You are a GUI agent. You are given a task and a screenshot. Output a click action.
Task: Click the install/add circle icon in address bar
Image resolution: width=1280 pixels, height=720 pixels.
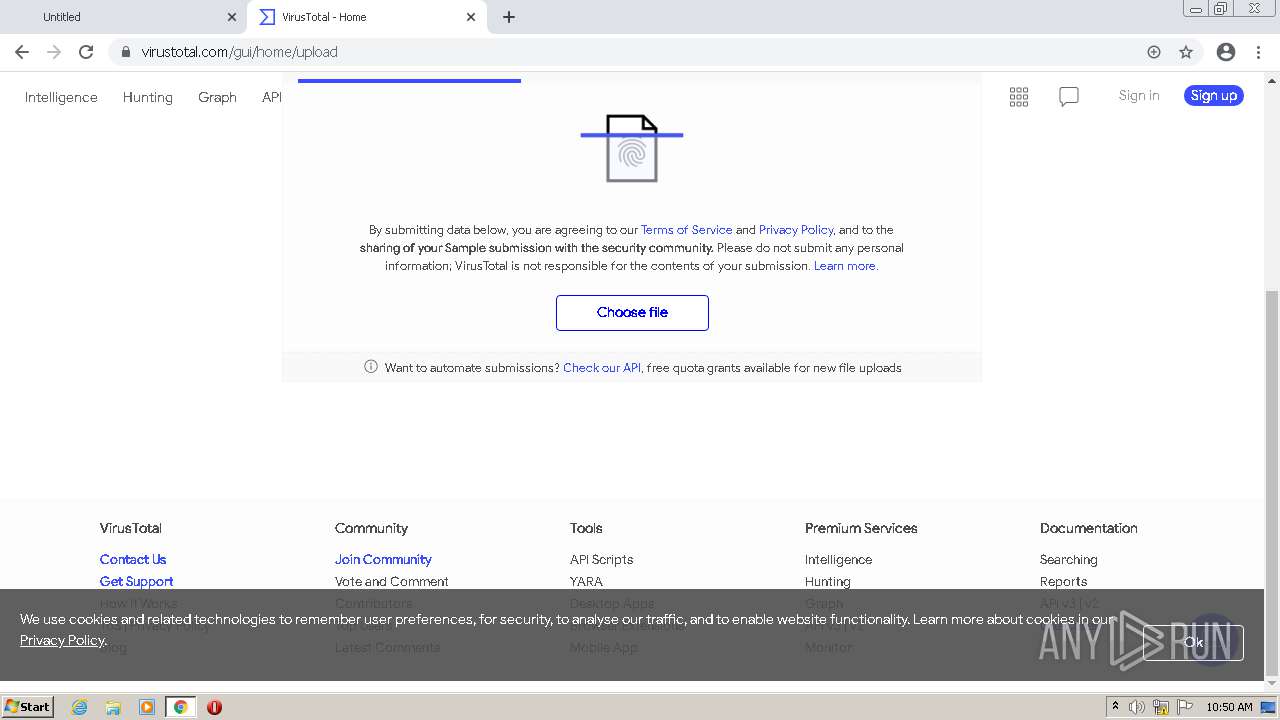[1154, 52]
